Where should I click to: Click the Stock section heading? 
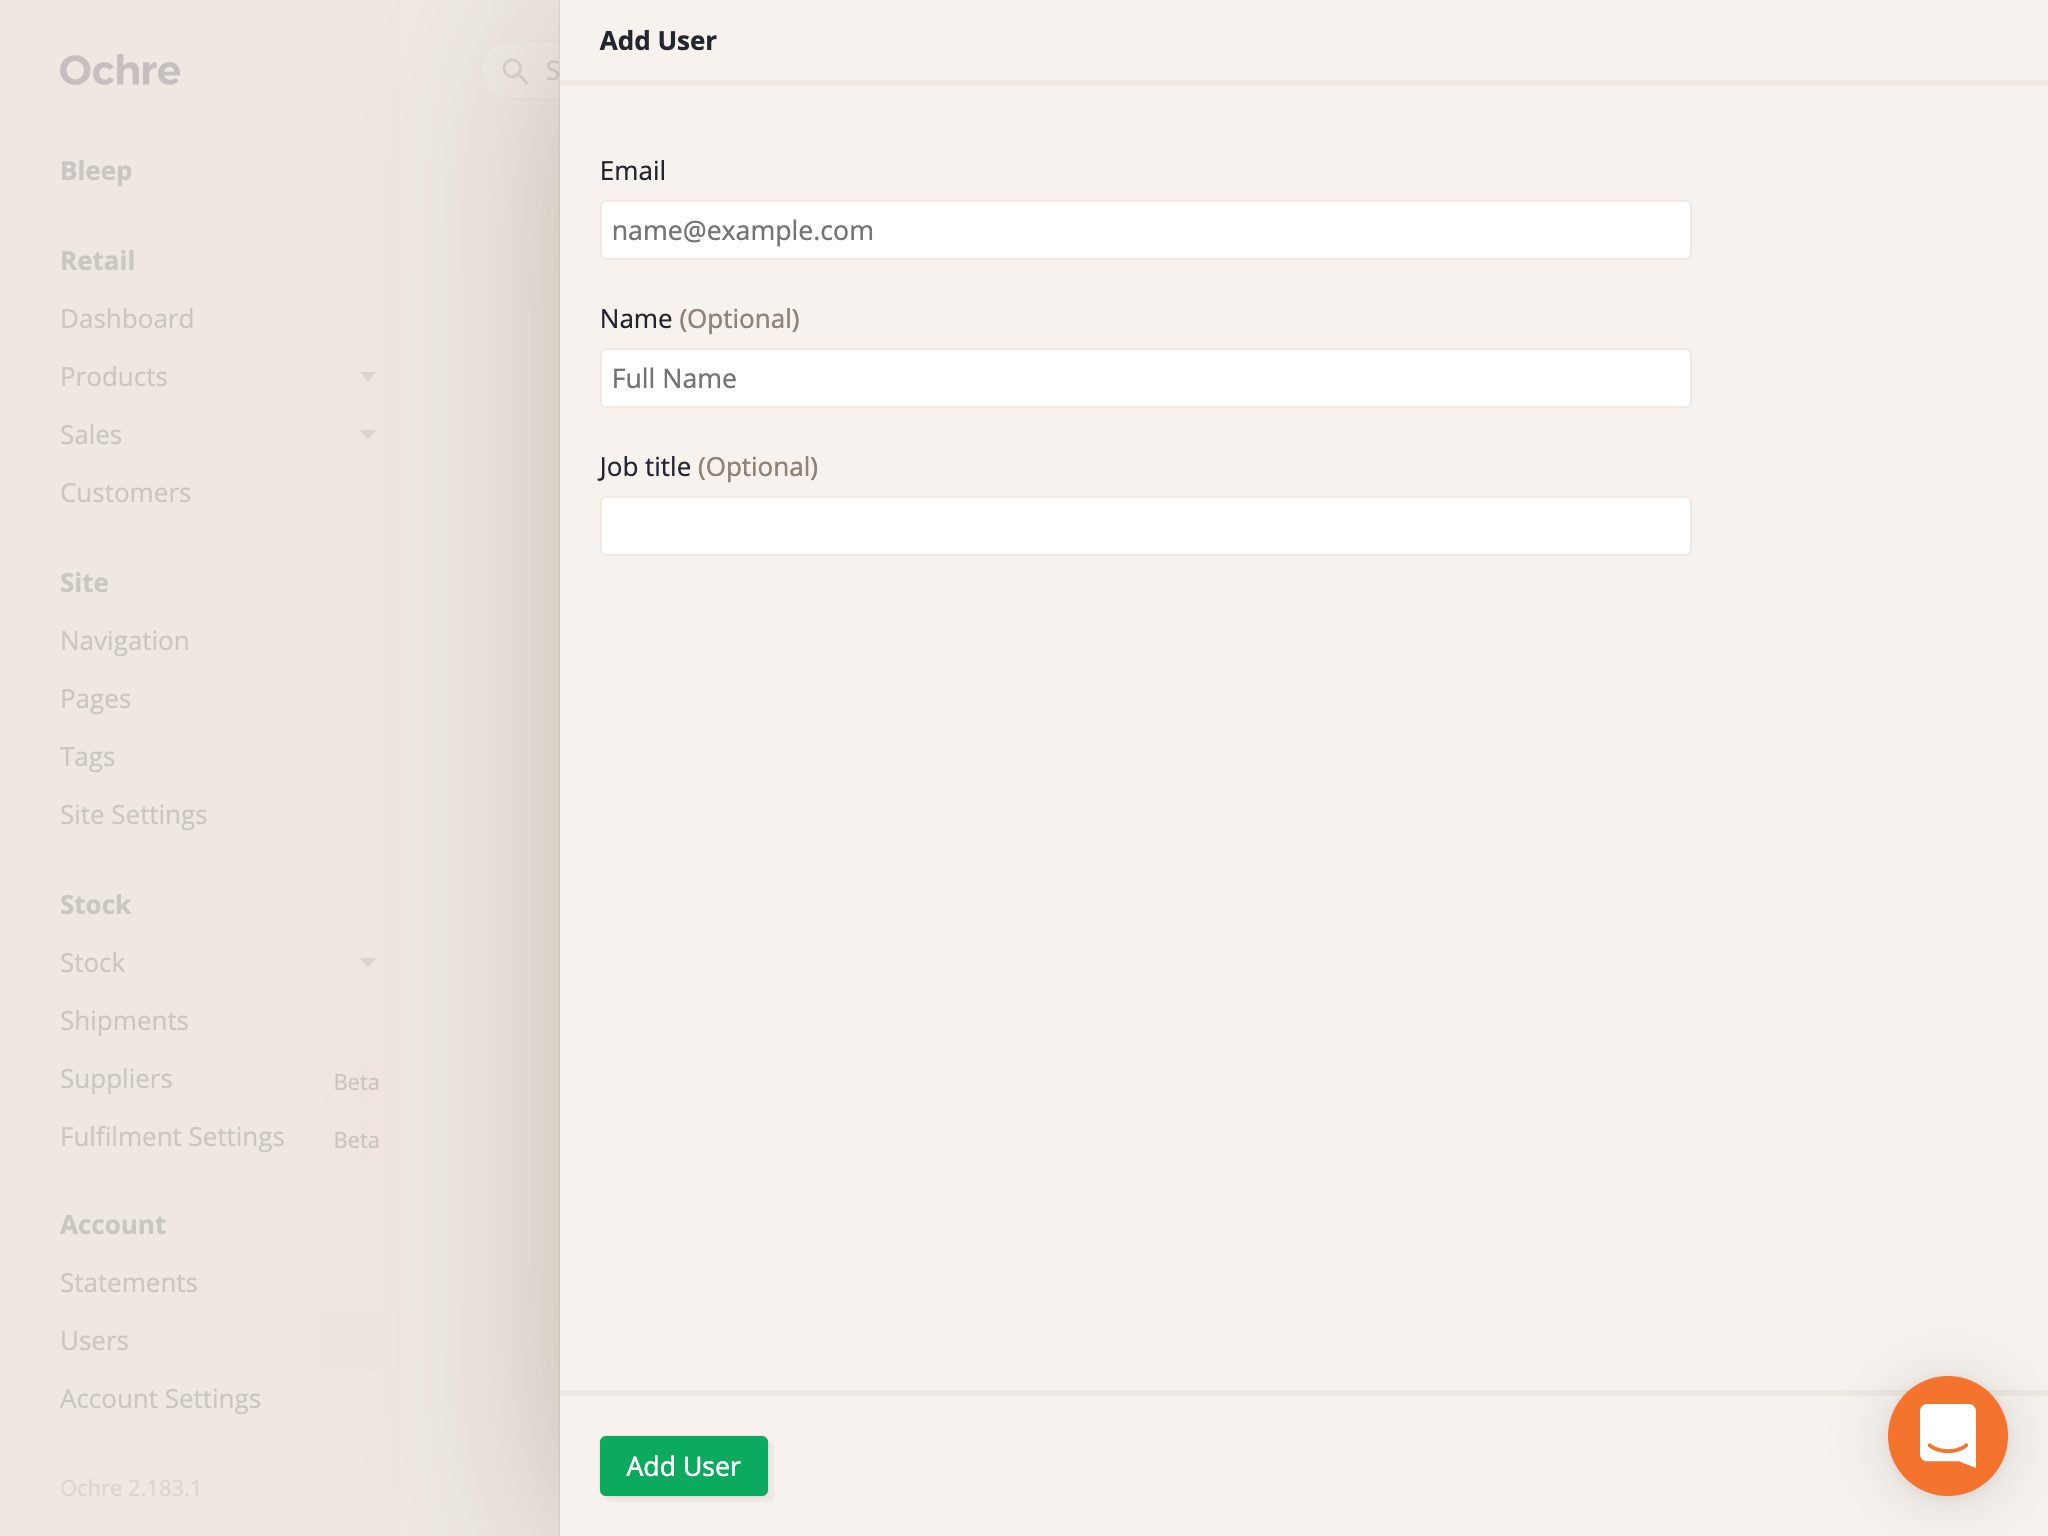96,905
